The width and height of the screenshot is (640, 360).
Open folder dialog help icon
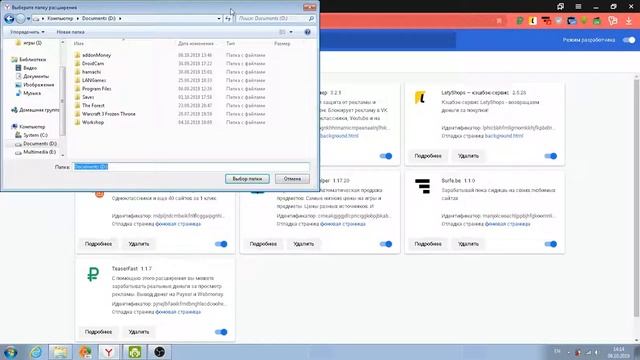(x=307, y=32)
